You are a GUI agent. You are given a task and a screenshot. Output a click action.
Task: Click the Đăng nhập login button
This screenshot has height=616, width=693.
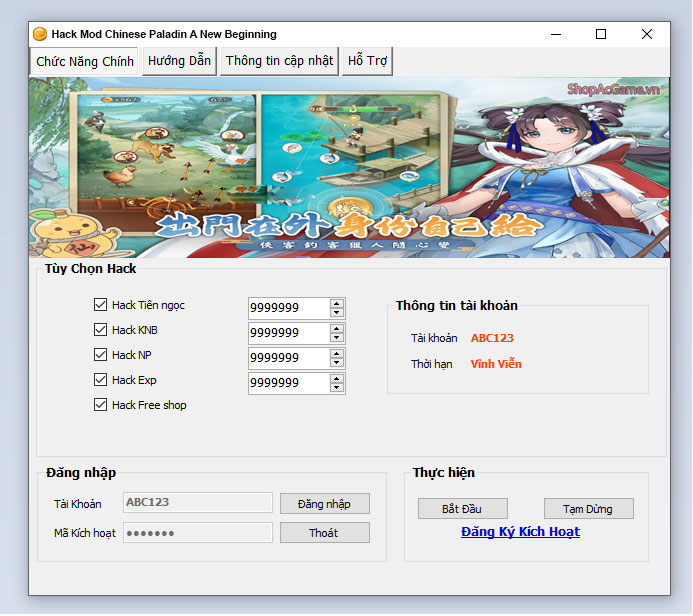(325, 504)
